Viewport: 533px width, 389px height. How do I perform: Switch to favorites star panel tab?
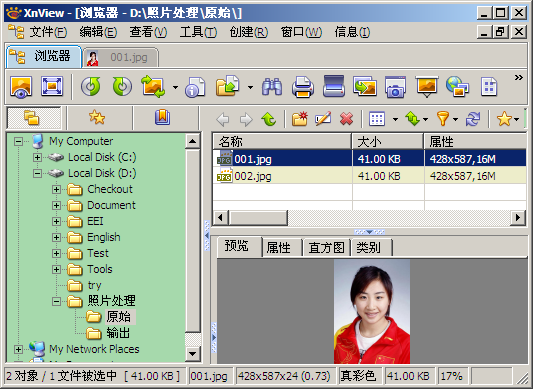click(x=97, y=118)
